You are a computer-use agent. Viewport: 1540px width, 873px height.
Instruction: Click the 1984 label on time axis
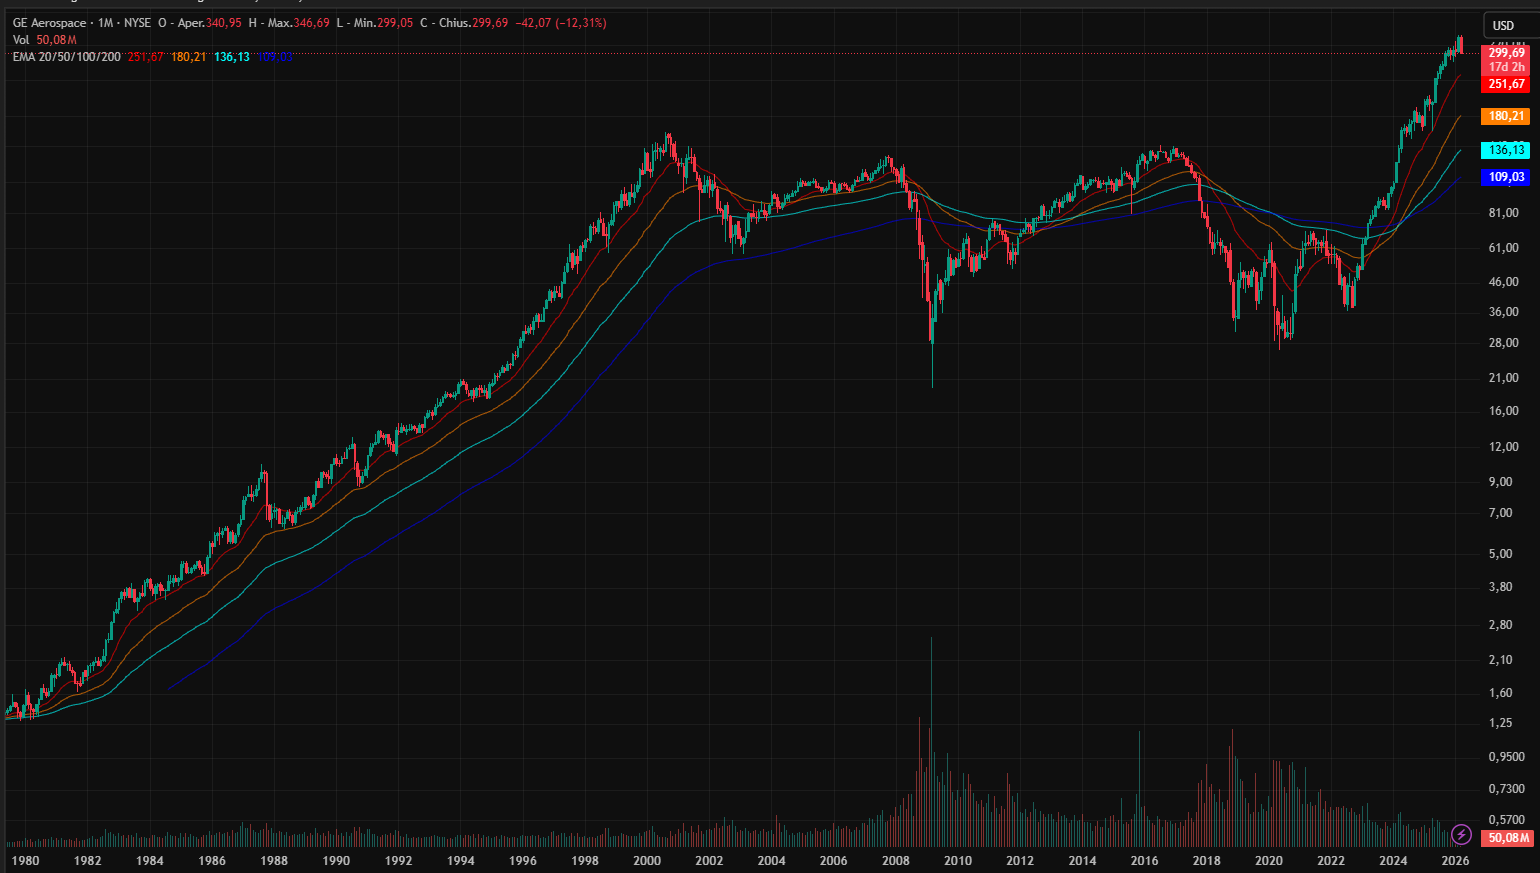click(150, 861)
